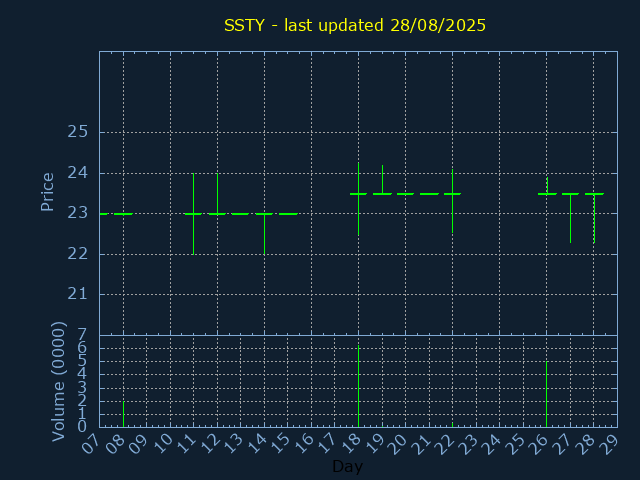Click day tick label 28
Screen dimensions: 640x480
[x=587, y=443]
